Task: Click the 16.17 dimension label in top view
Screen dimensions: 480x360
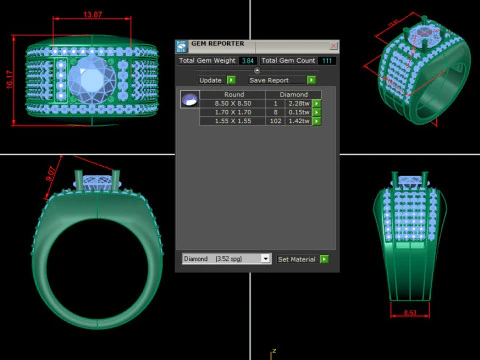Action: point(10,80)
